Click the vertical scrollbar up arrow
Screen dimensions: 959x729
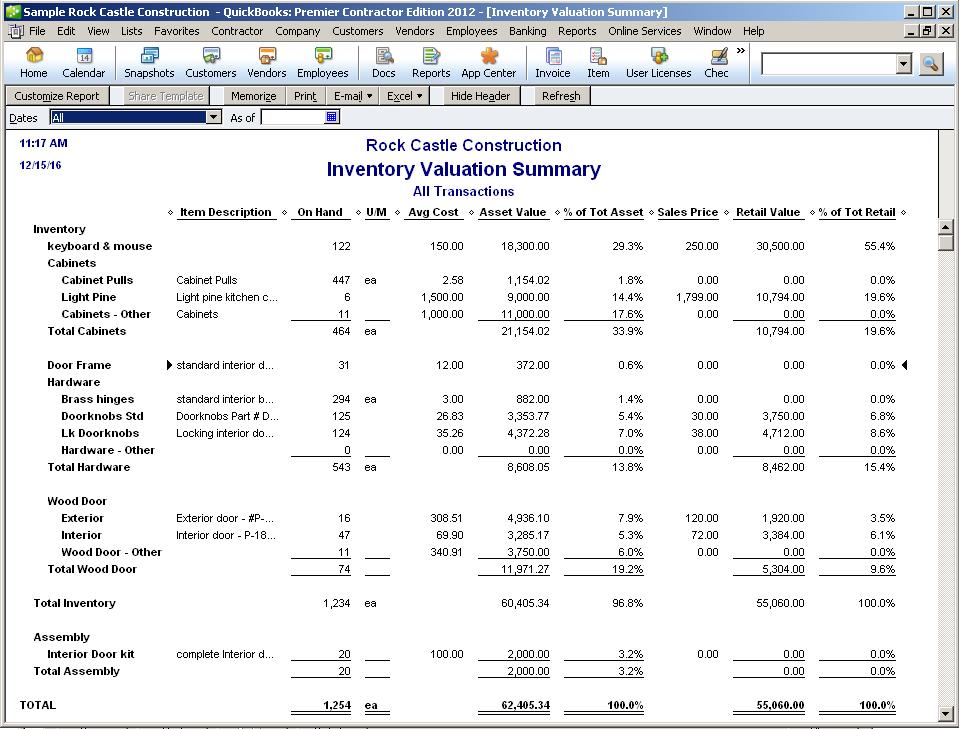click(x=946, y=228)
